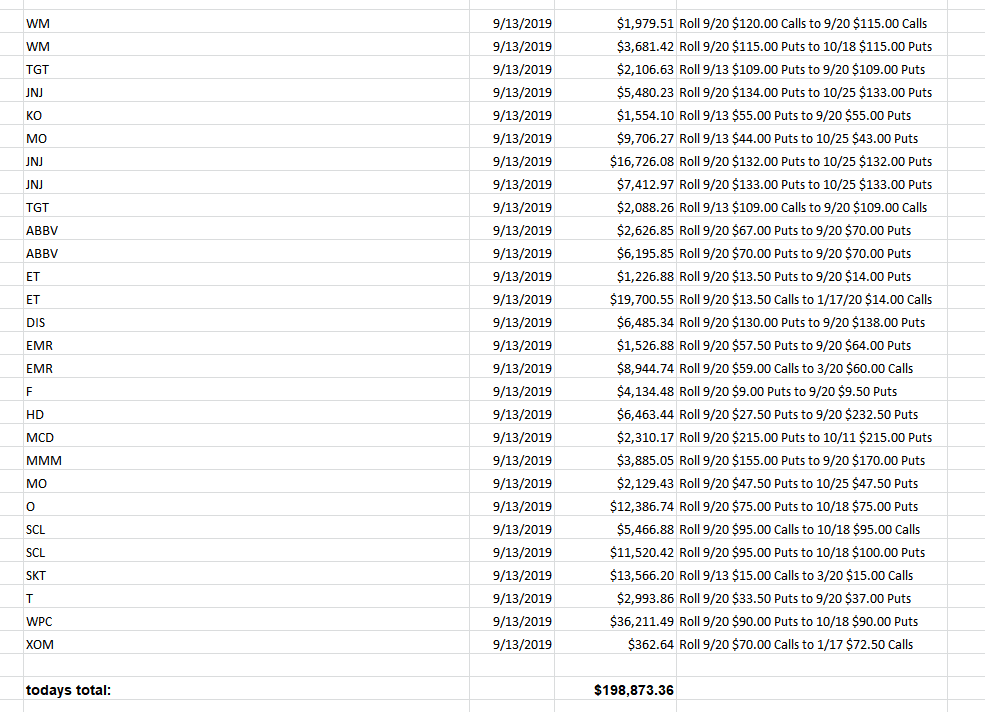The width and height of the screenshot is (985, 712).
Task: Select the KO roll description cell
Action: point(812,115)
